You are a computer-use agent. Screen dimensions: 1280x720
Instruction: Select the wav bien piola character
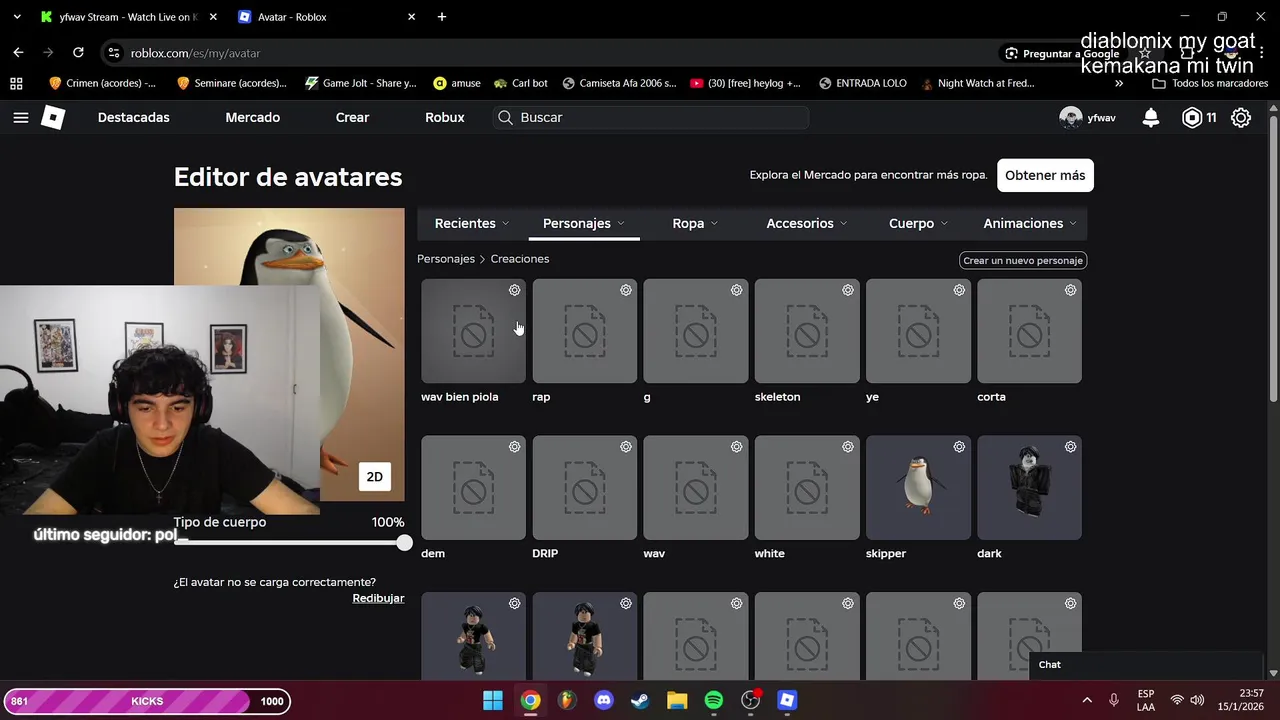[x=473, y=332]
